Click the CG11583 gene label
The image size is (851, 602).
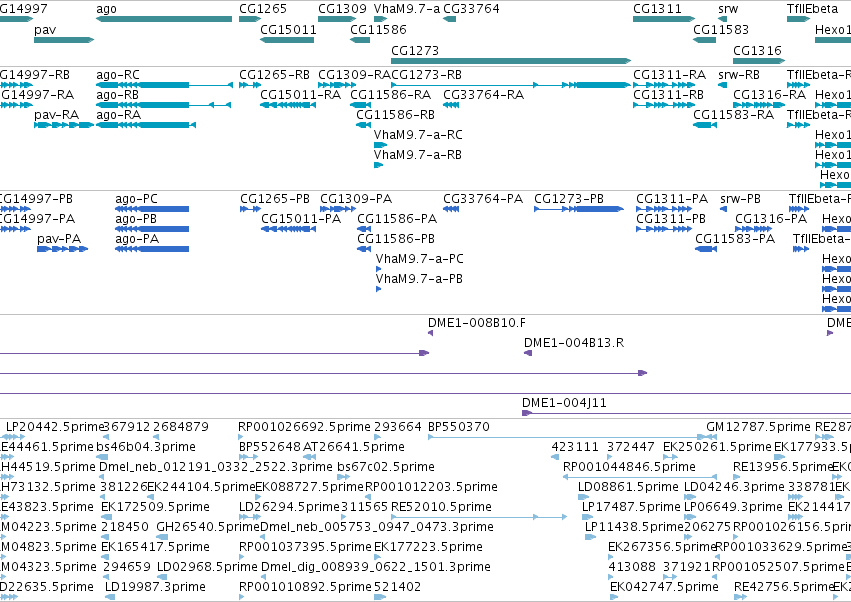721,29
